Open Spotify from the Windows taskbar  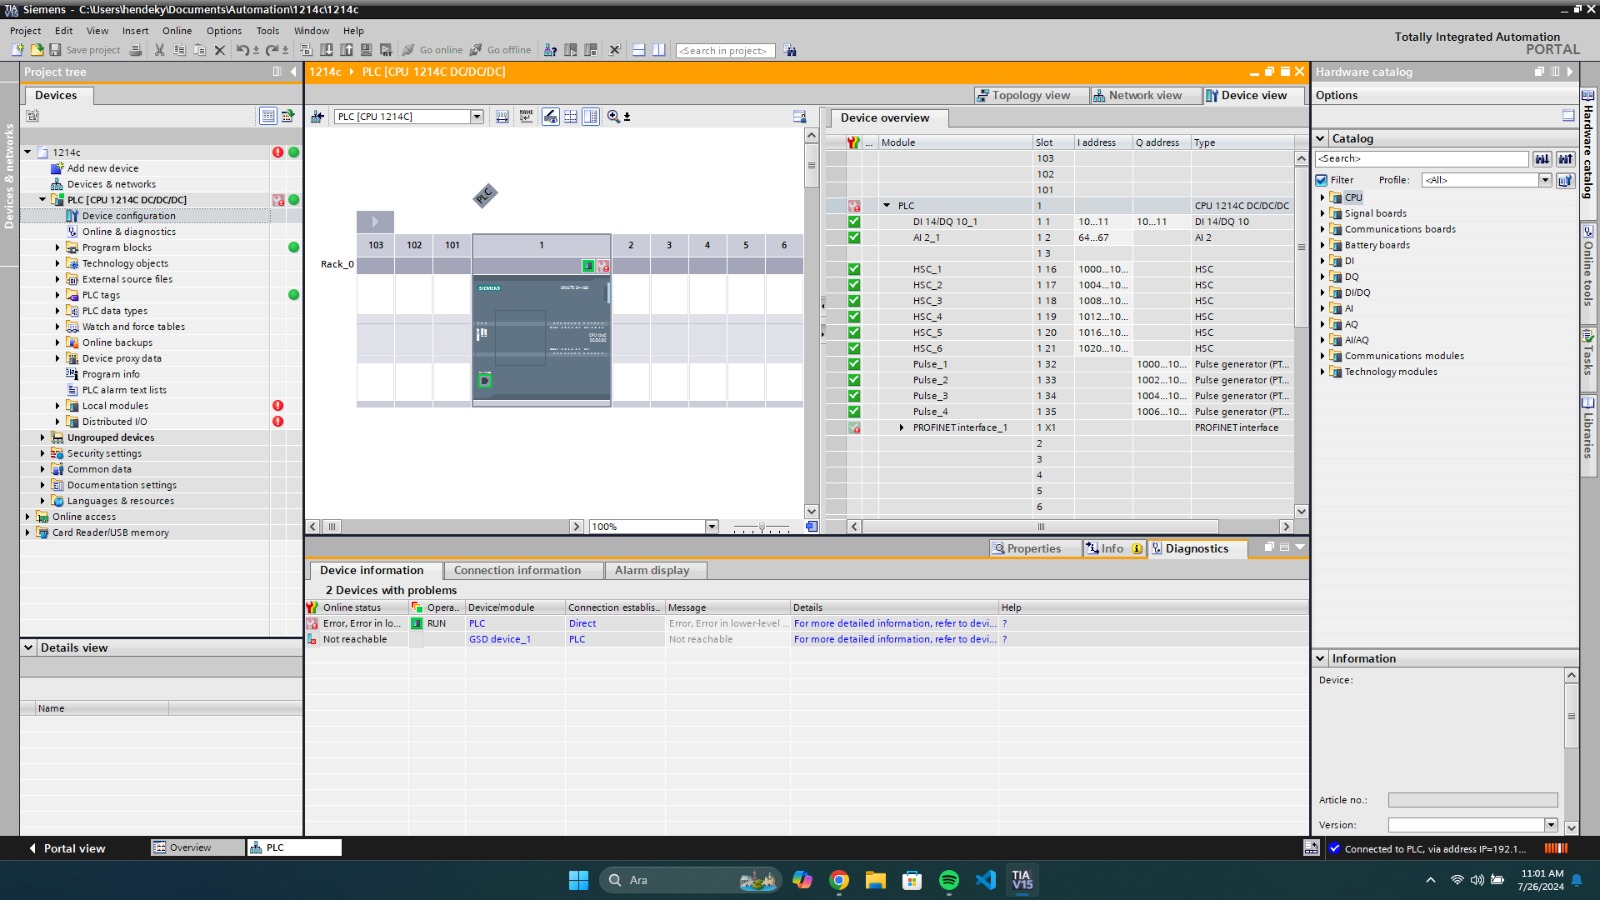949,880
